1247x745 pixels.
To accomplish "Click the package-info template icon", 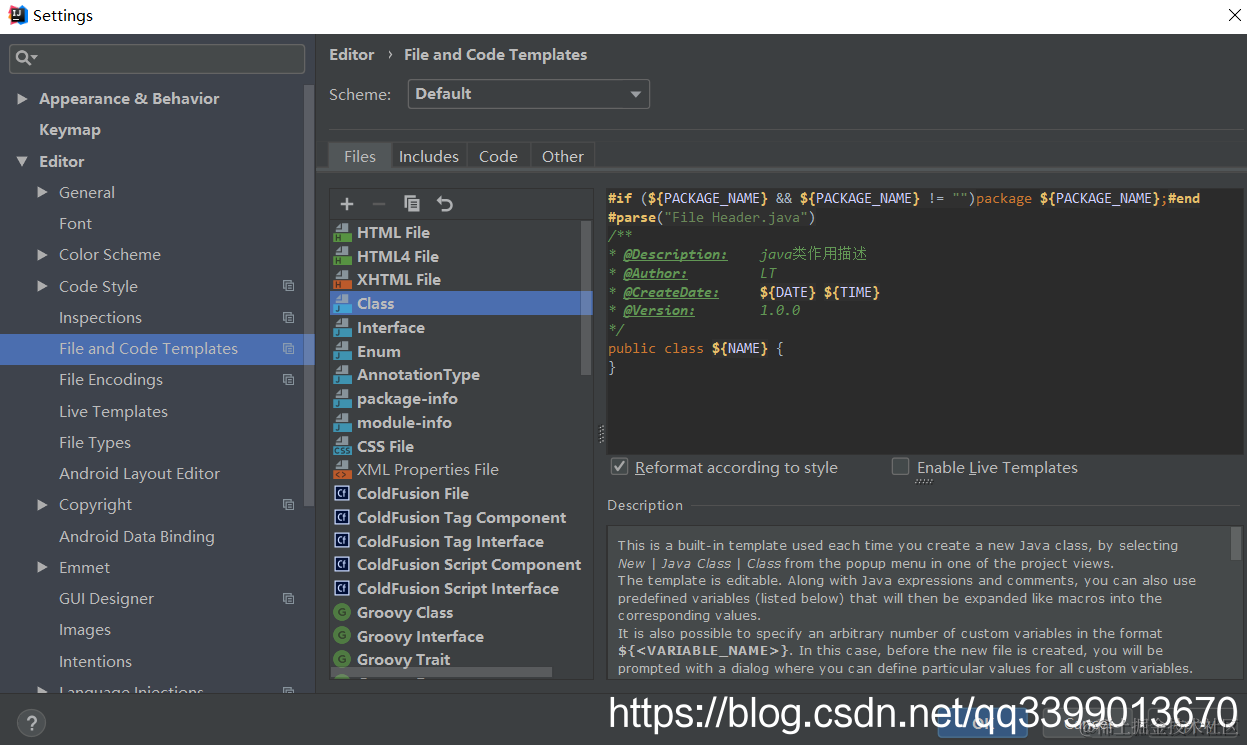I will pyautogui.click(x=342, y=399).
